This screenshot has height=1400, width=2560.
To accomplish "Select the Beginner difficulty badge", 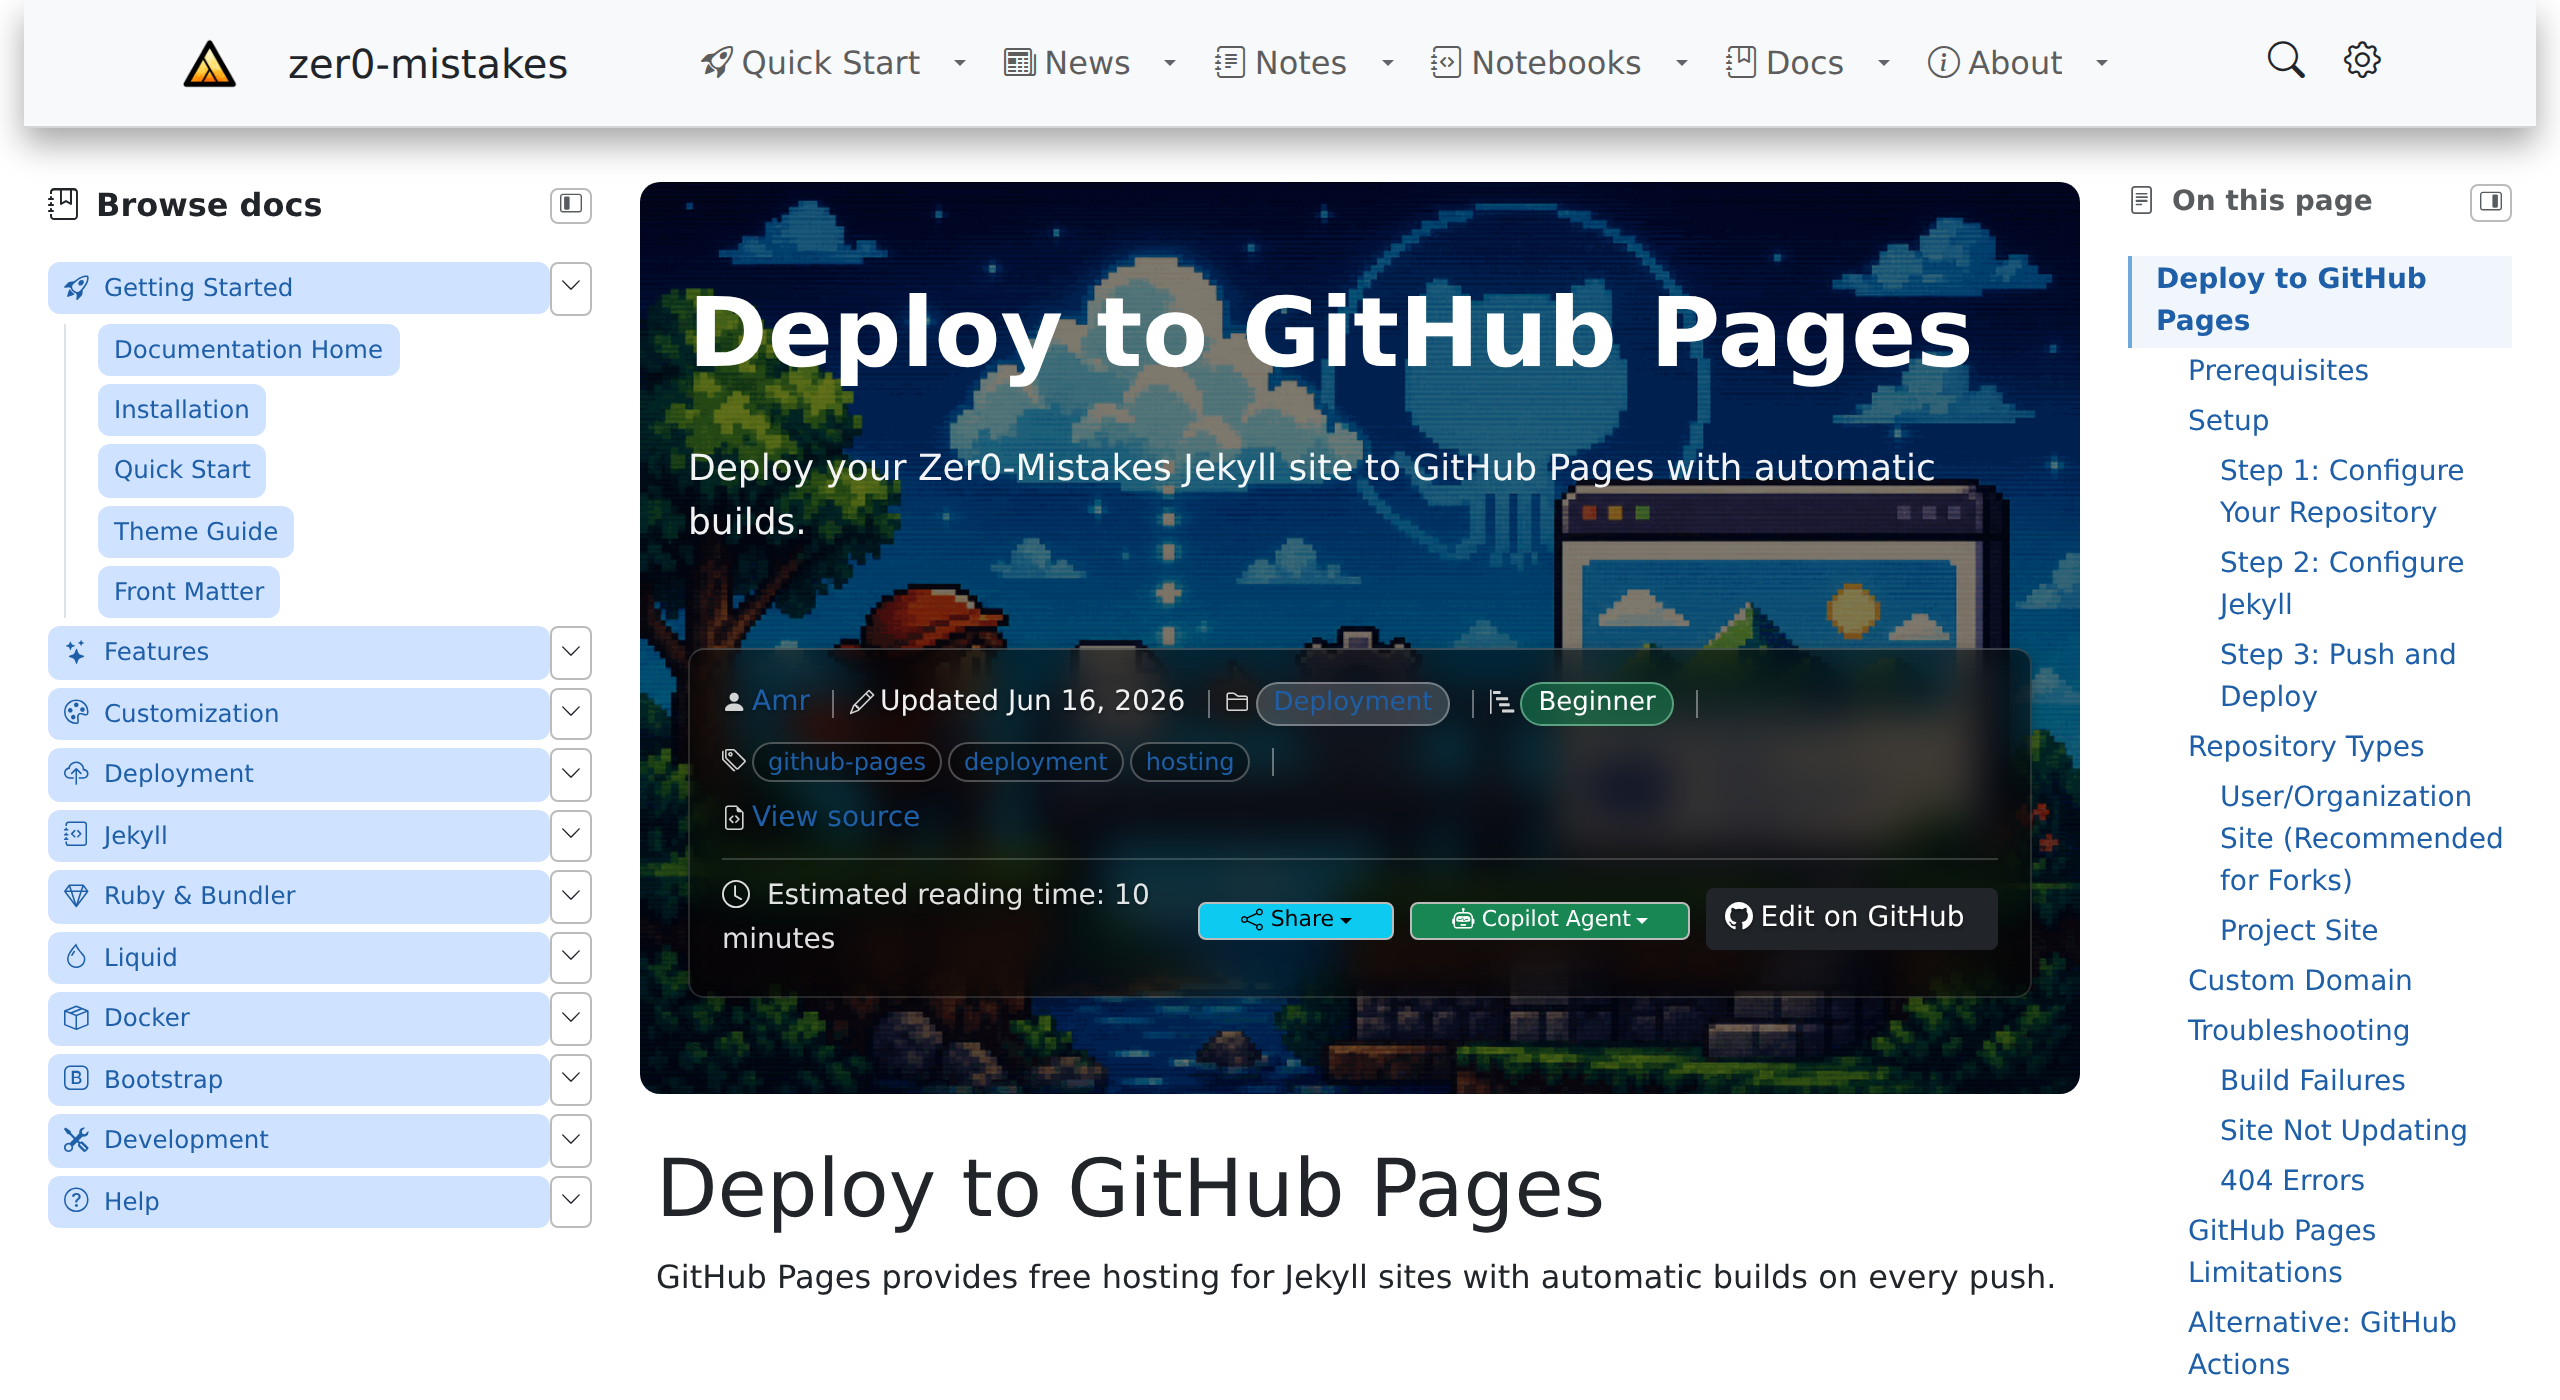I will [1597, 703].
